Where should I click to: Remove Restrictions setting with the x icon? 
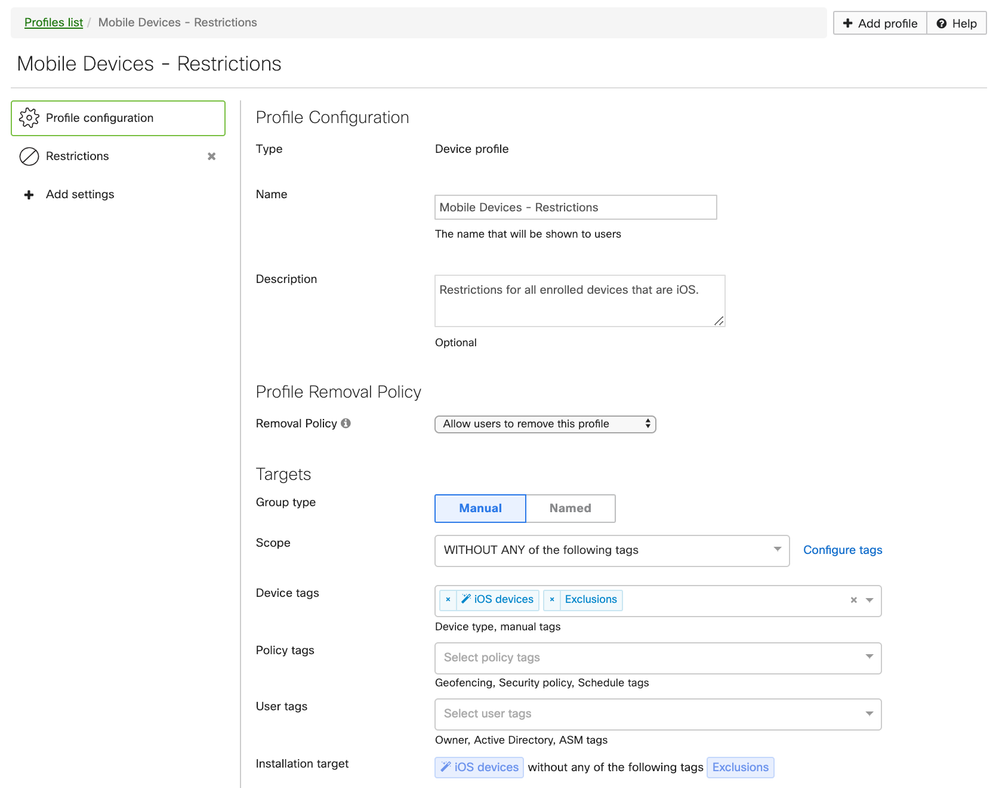[x=211, y=156]
